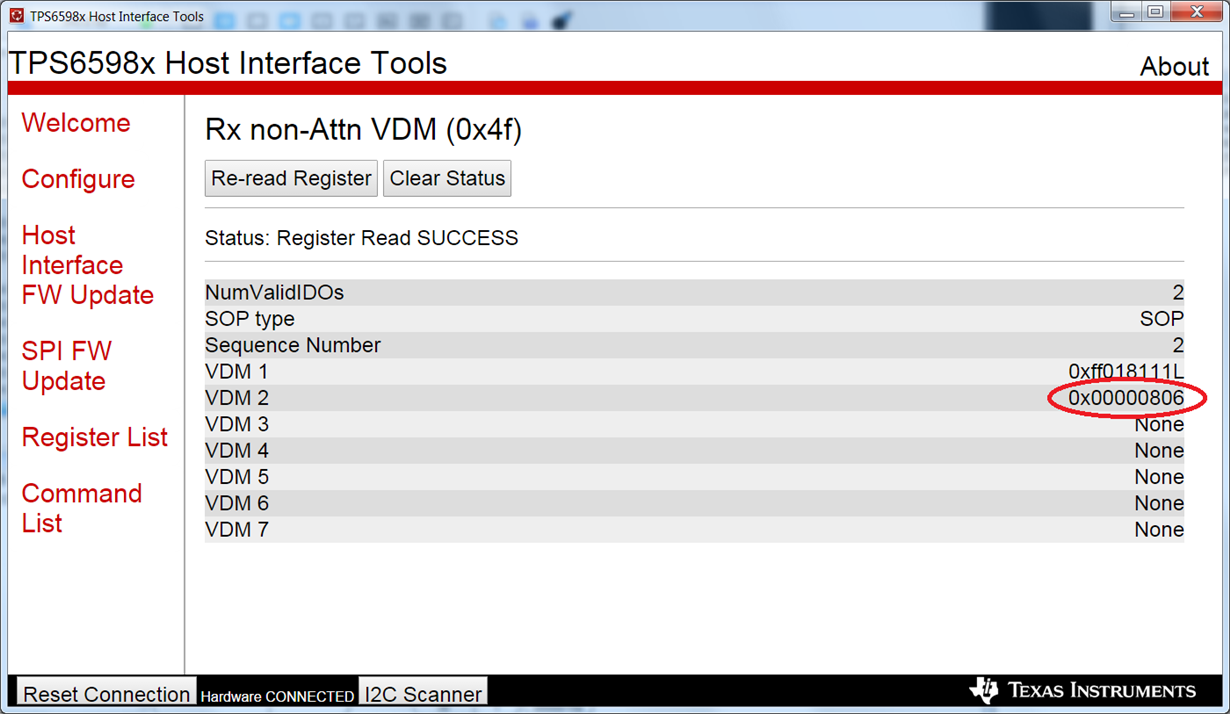1230x714 pixels.
Task: Click the Hardware CONNECTED status label
Action: [277, 696]
